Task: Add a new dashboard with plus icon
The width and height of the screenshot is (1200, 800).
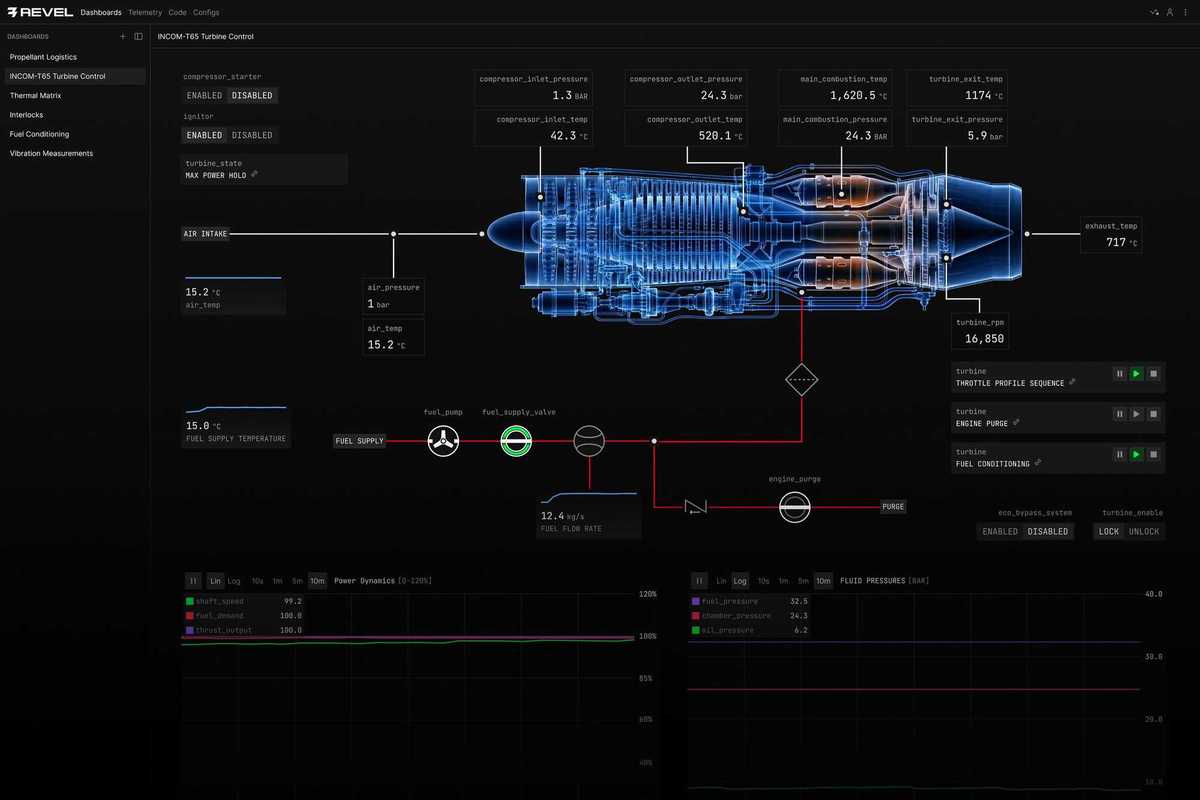Action: 123,36
